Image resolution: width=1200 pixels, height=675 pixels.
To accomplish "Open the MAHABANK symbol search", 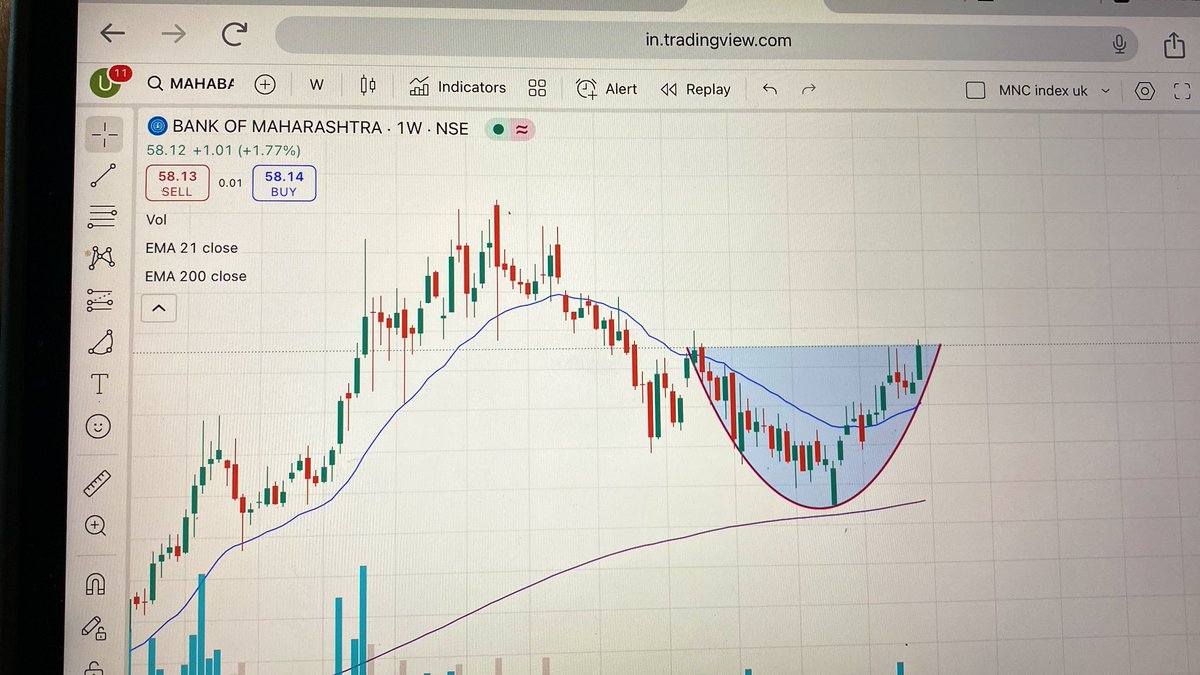I will click(190, 84).
